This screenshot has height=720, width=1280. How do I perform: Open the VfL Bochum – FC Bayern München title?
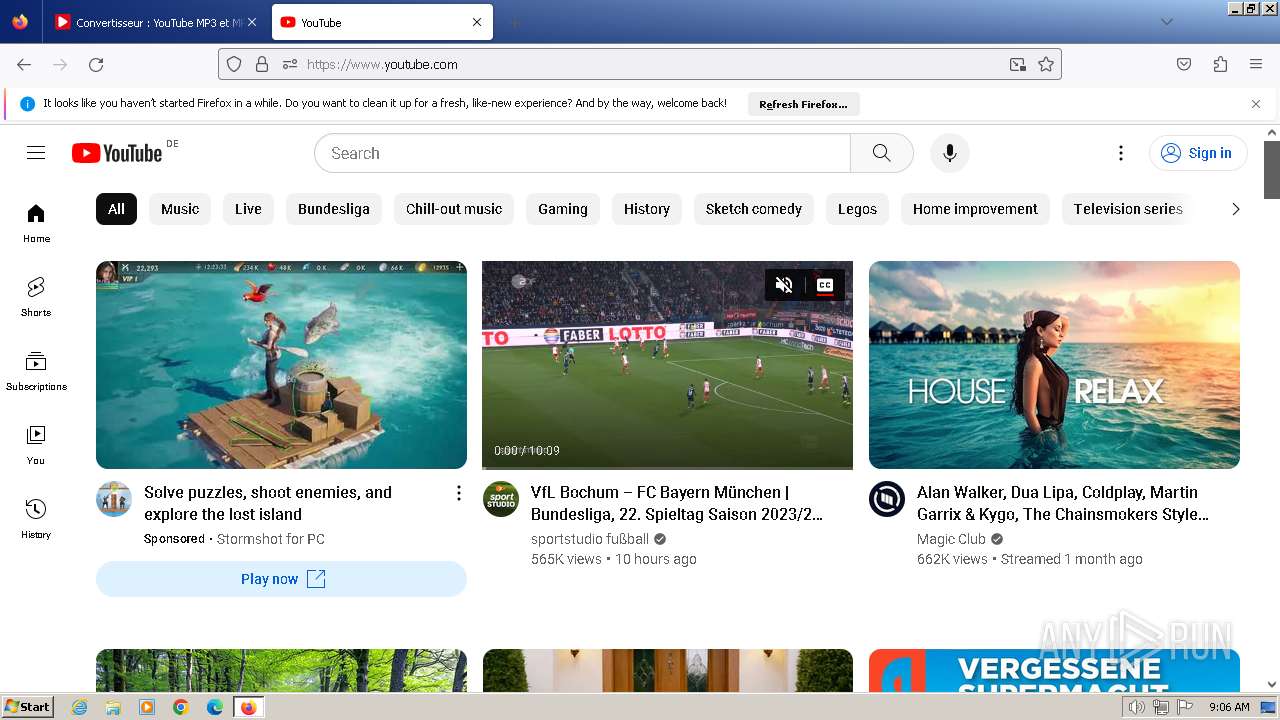677,503
